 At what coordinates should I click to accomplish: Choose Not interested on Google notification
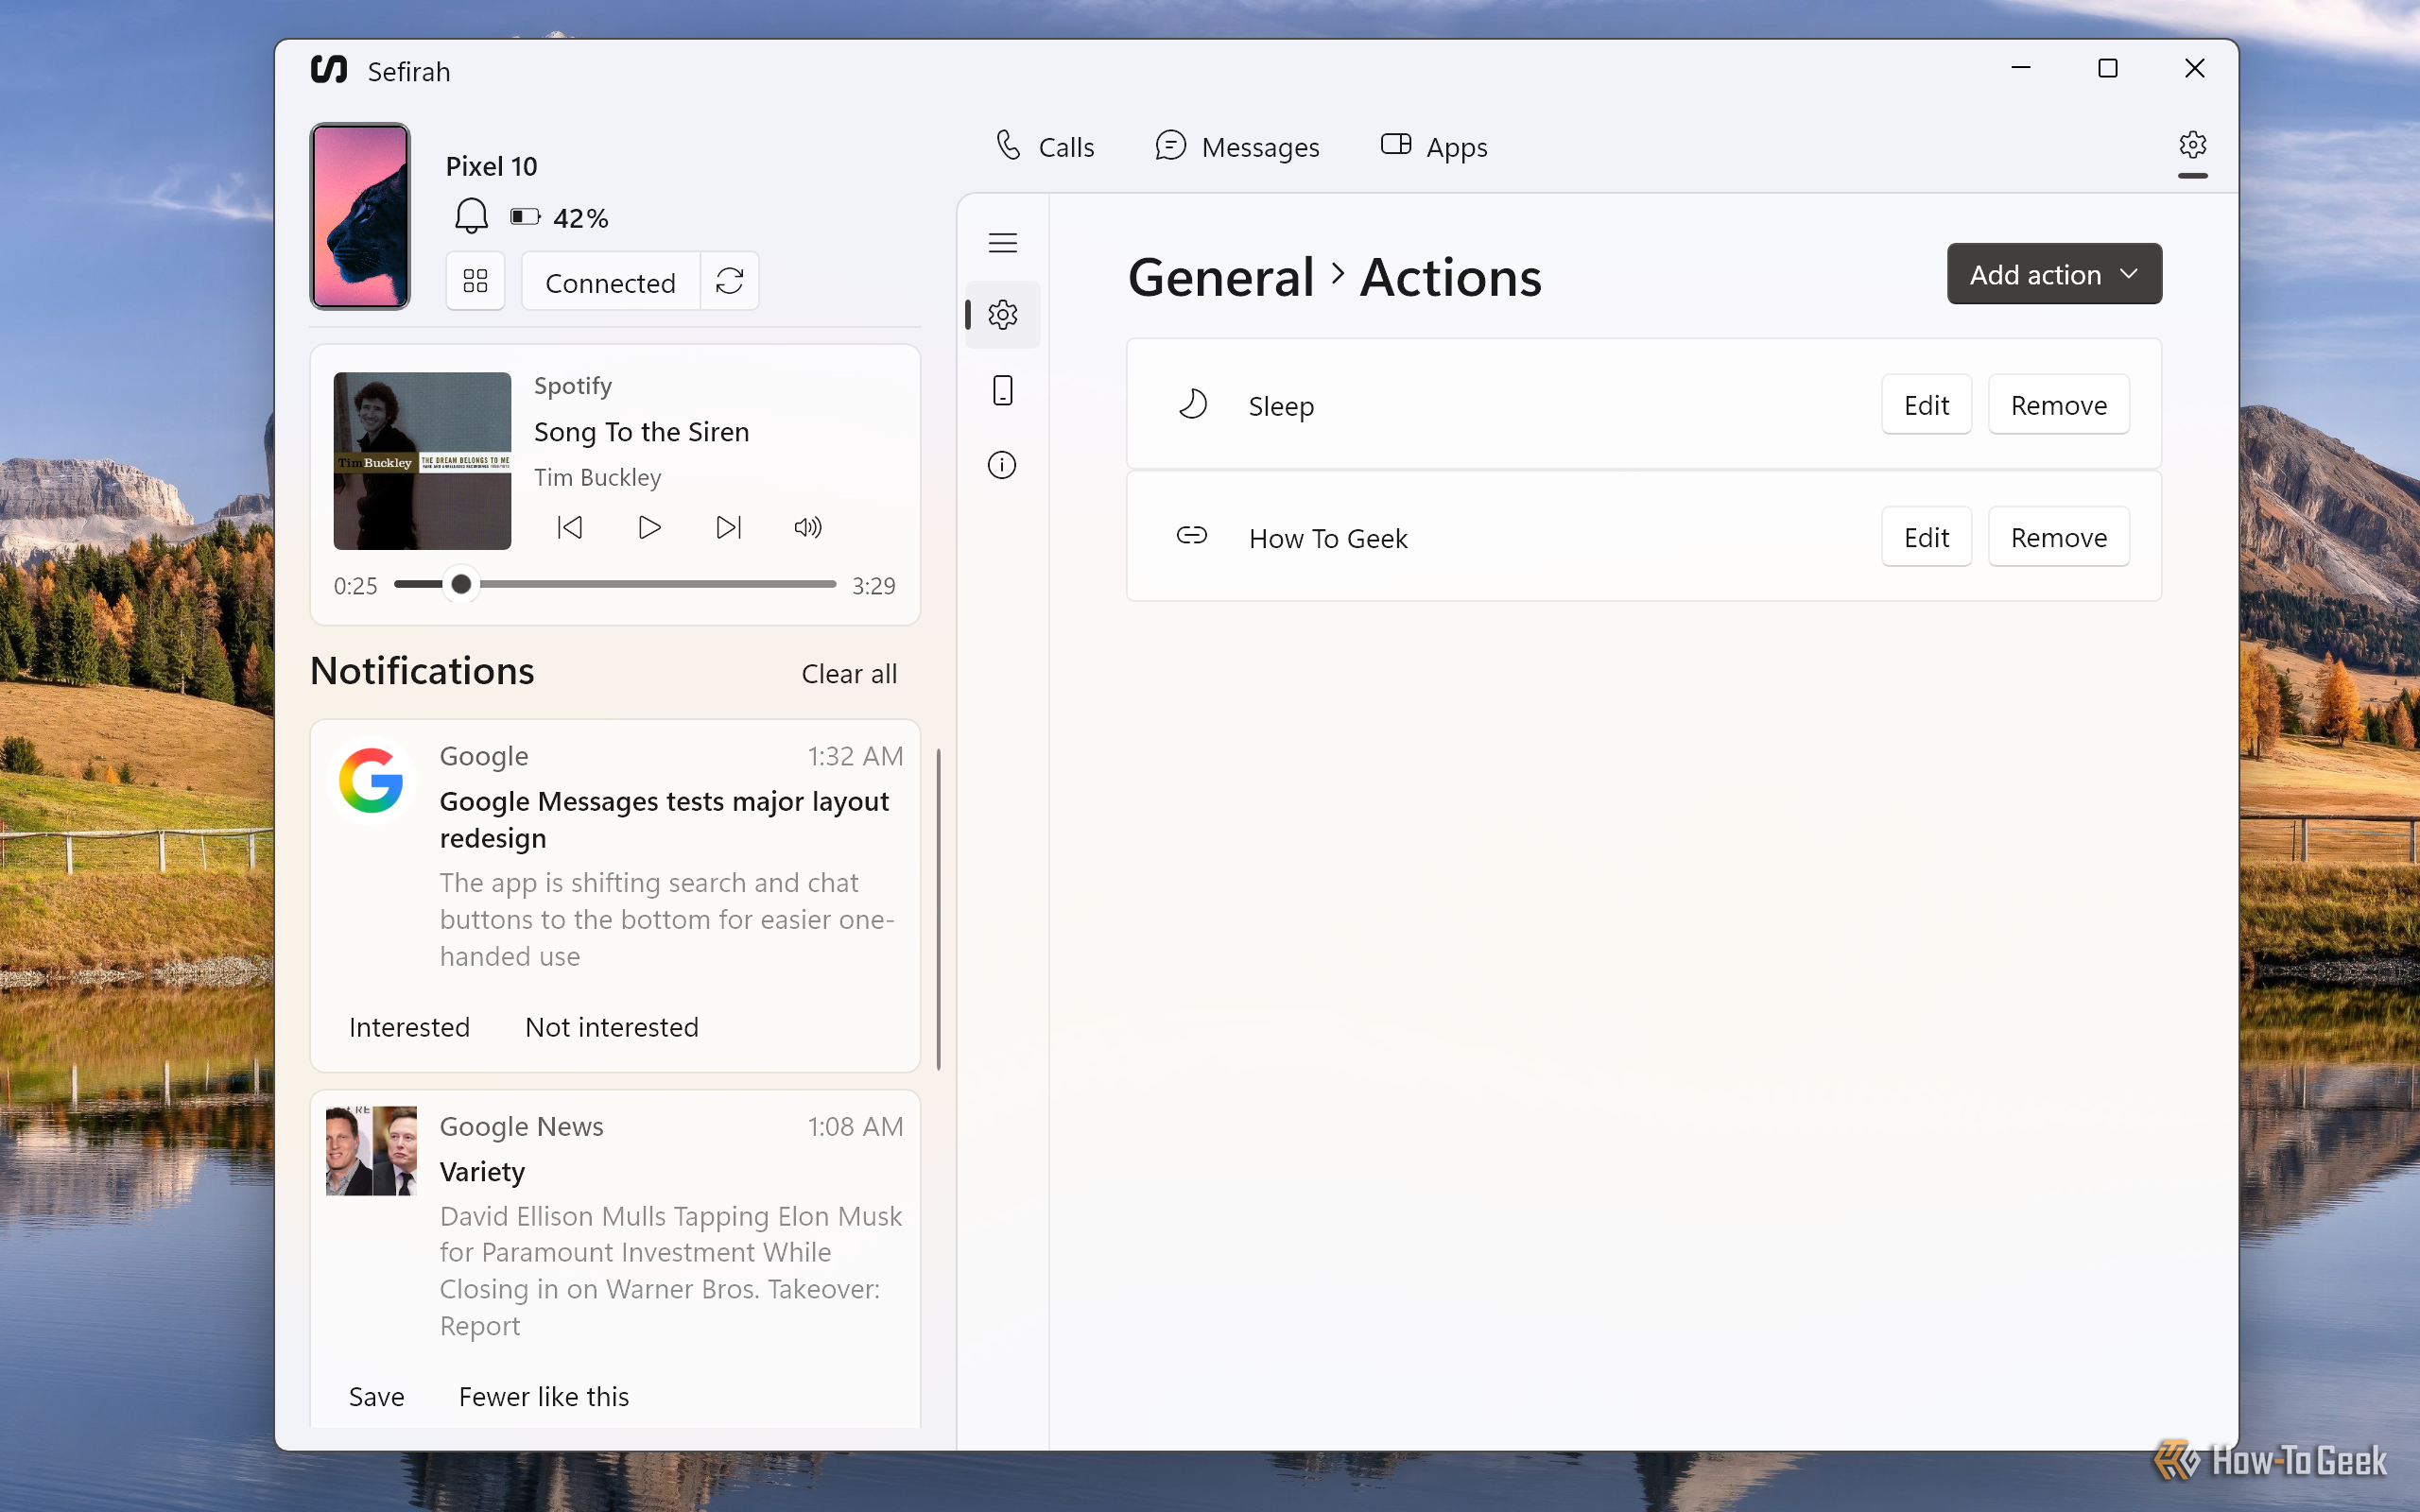click(612, 1027)
